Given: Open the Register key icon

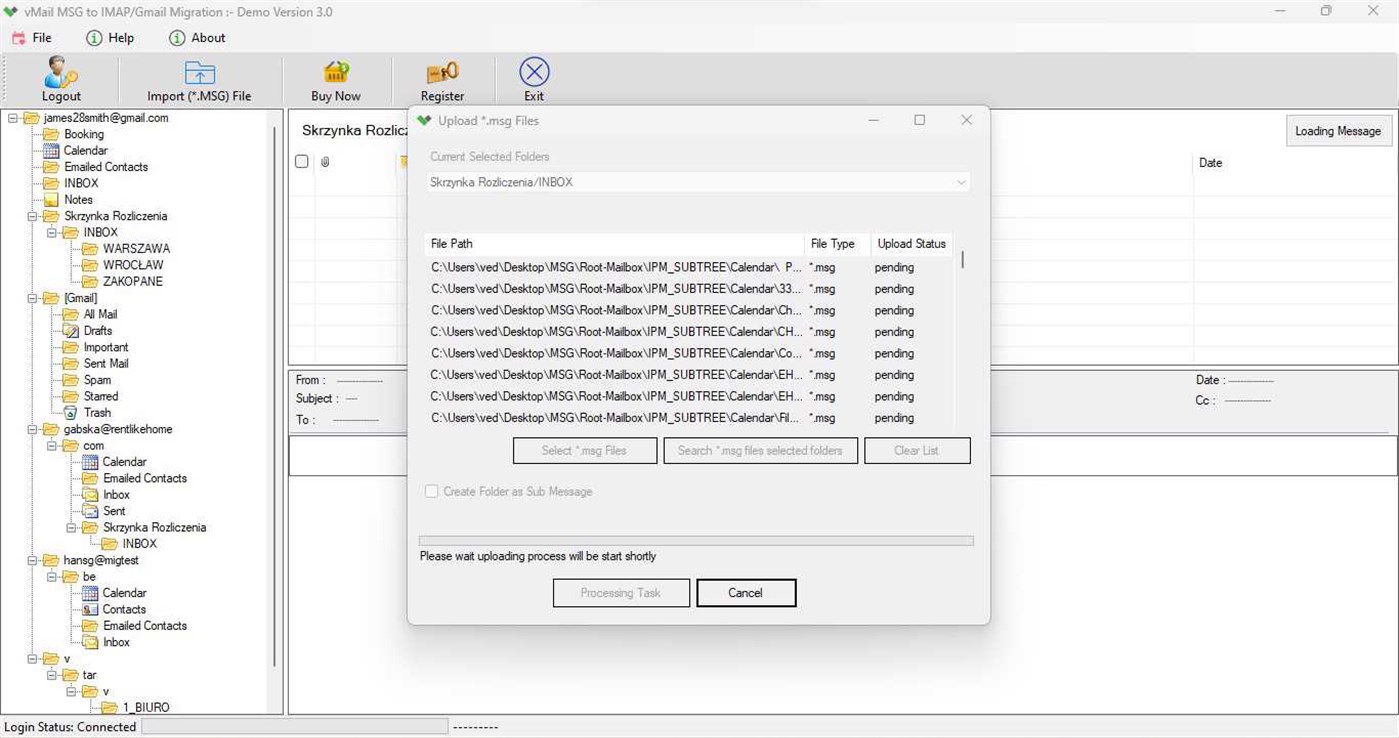Looking at the screenshot, I should (x=442, y=73).
